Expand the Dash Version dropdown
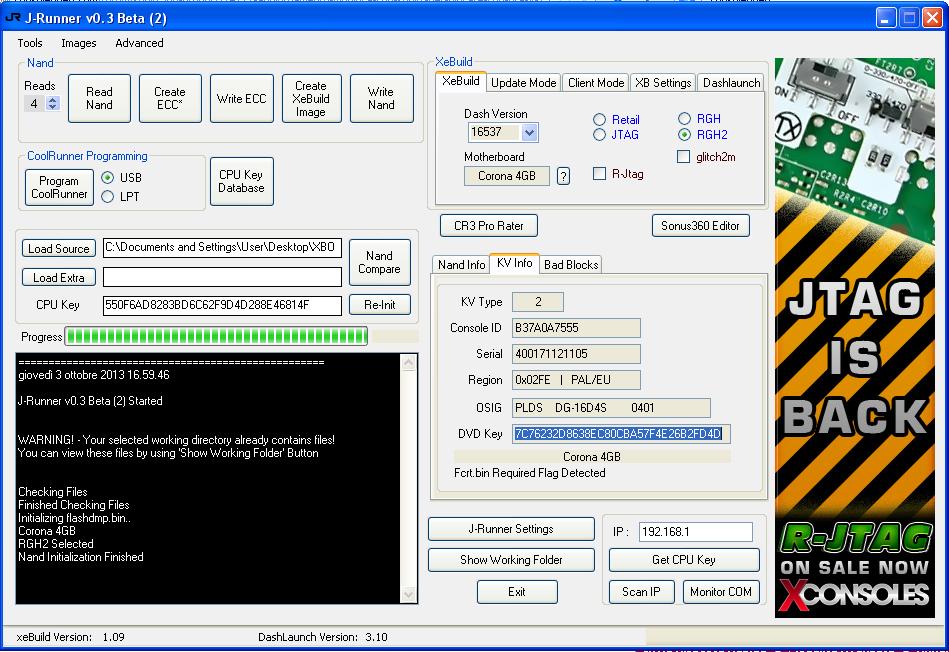This screenshot has height=652, width=949. pos(529,132)
